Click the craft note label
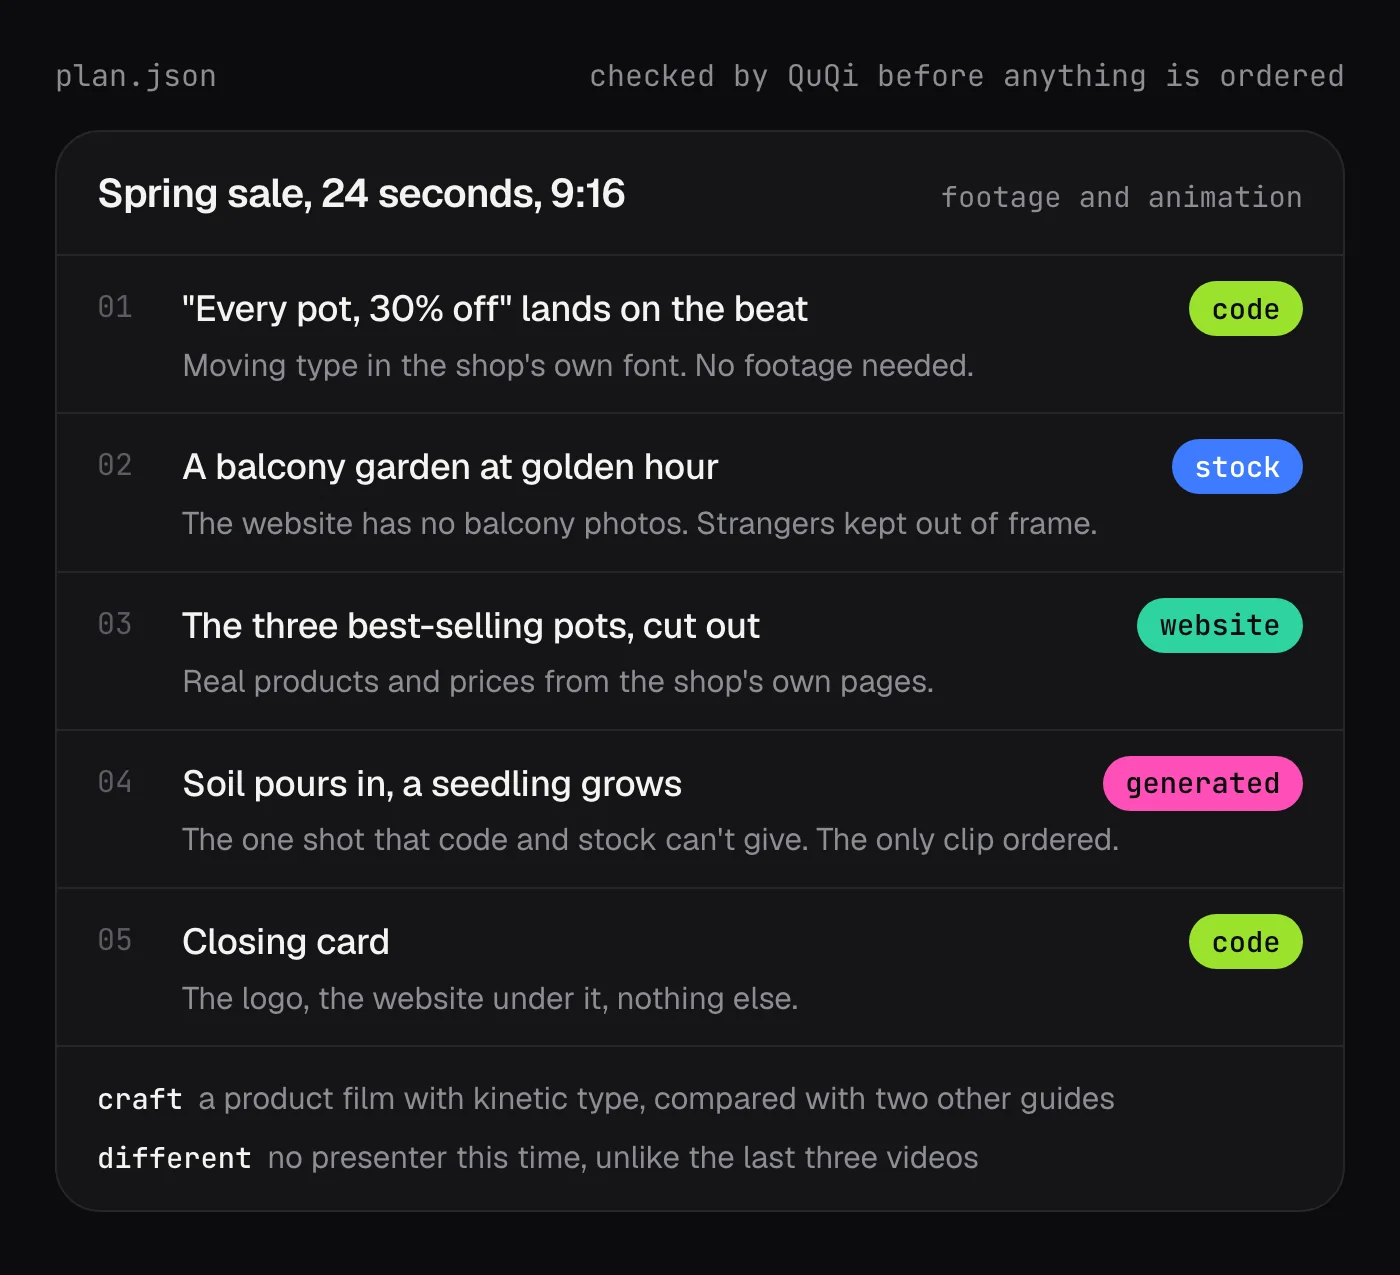 [x=140, y=1099]
